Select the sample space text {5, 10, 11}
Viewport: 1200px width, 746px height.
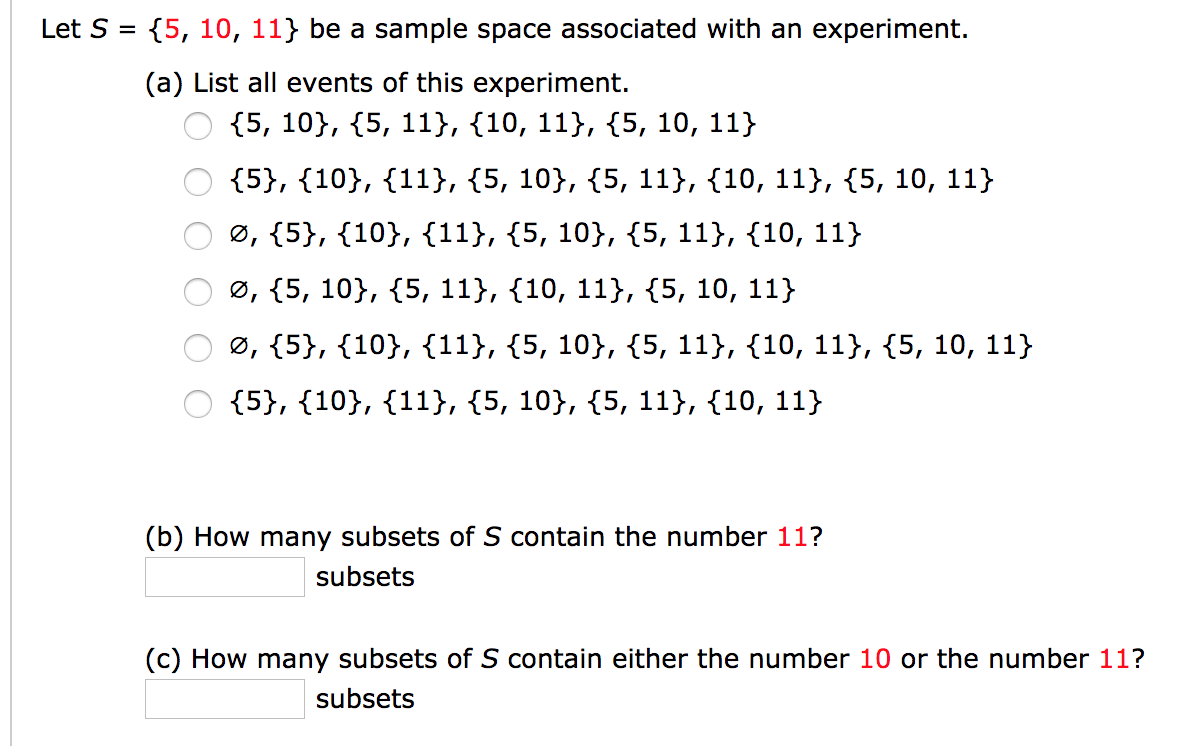(219, 29)
